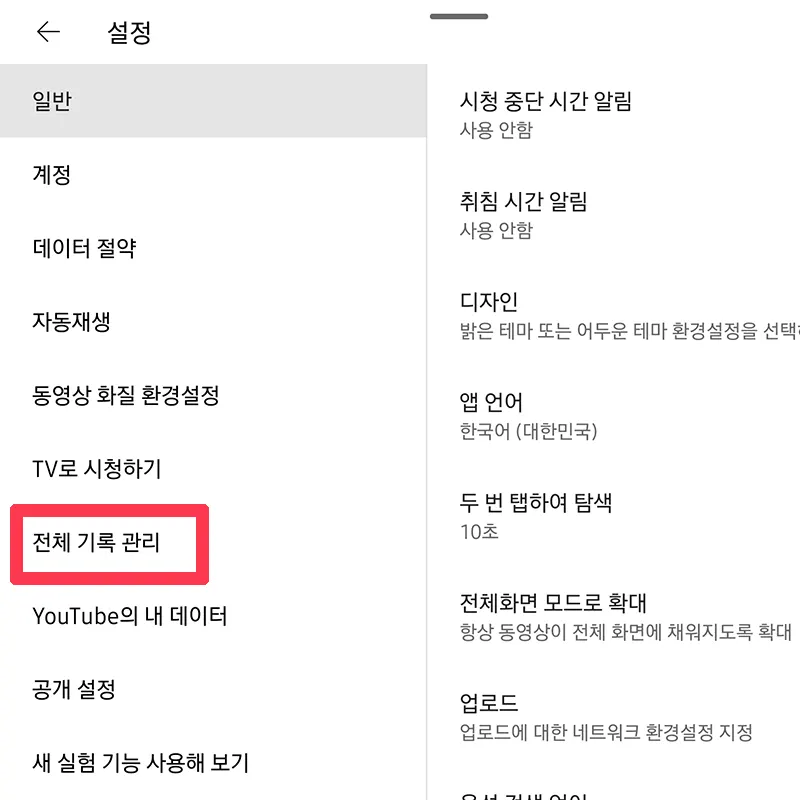This screenshot has width=800, height=800.
Task: Go back using the arrow icon
Action: pos(48,32)
